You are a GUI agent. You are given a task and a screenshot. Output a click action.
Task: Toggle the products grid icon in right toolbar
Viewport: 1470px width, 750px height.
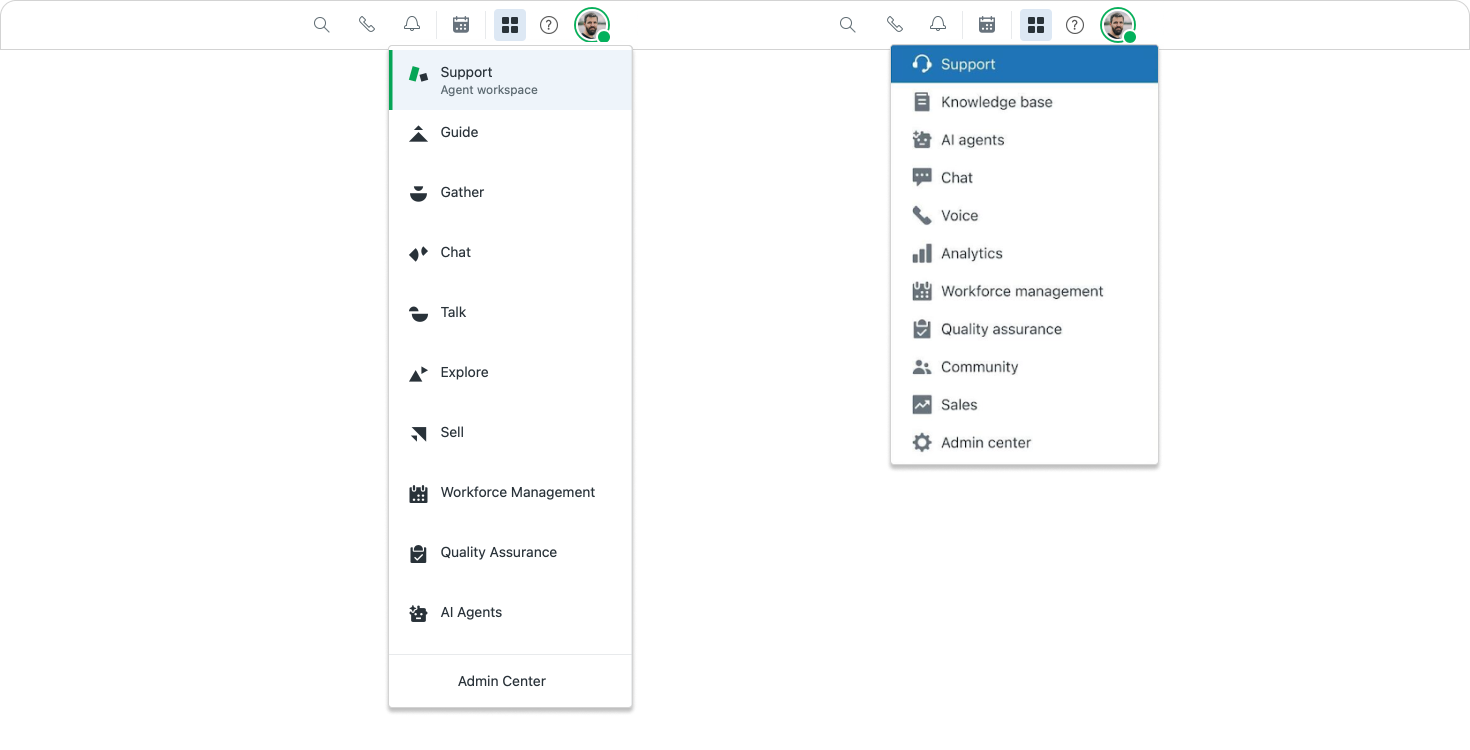click(x=1036, y=25)
